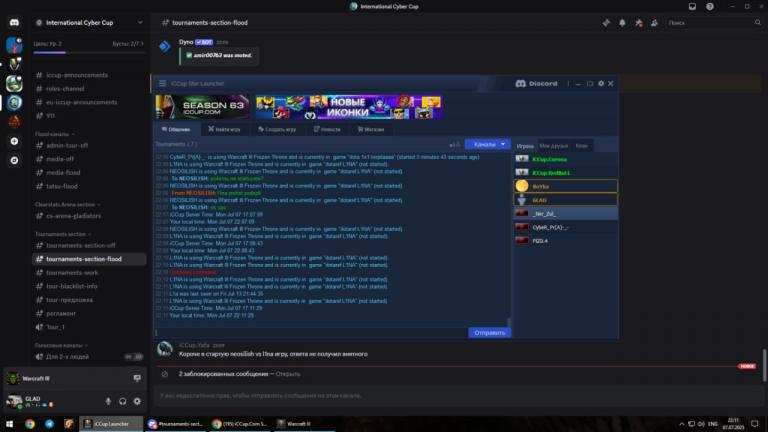Click the search magnifier icon
The height and width of the screenshot is (432, 768).
[758, 23]
